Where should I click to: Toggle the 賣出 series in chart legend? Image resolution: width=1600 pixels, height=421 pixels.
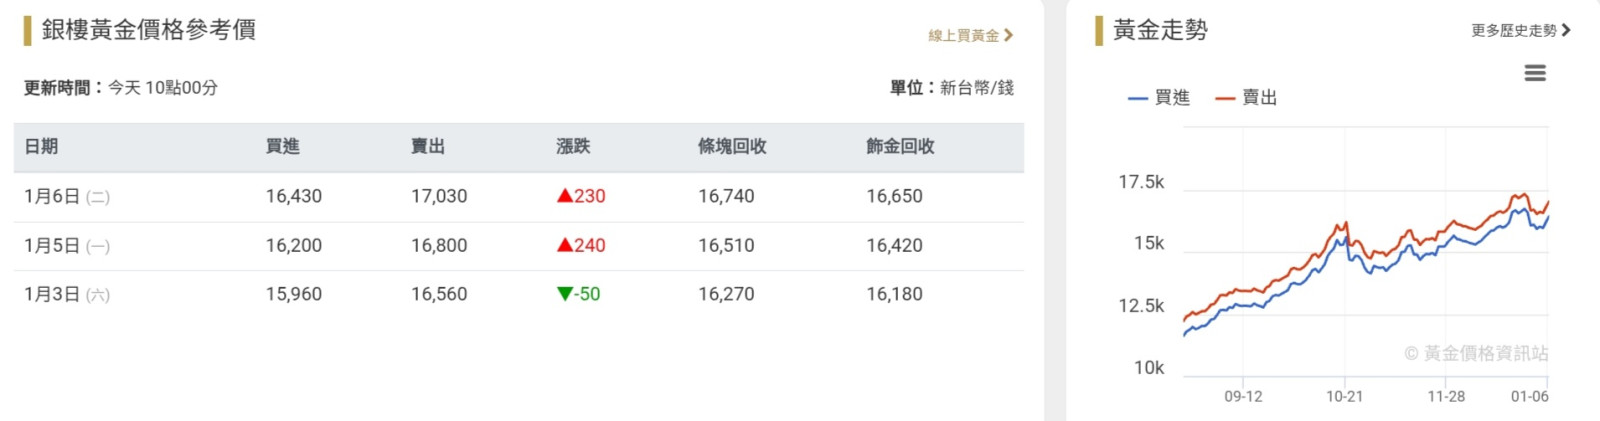1246,98
